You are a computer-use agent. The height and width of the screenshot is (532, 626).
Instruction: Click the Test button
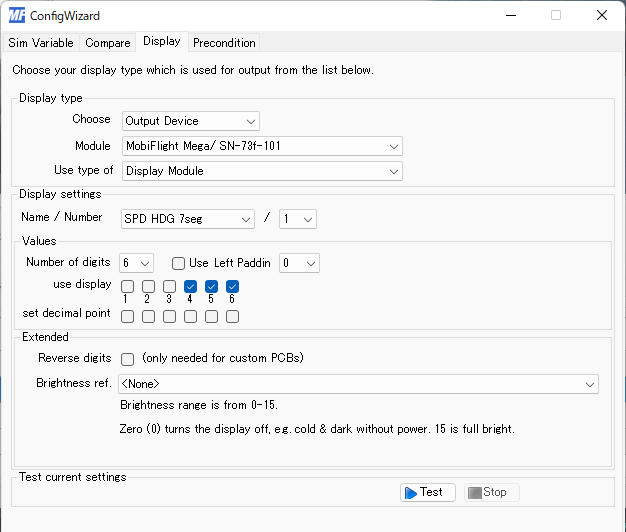(428, 492)
